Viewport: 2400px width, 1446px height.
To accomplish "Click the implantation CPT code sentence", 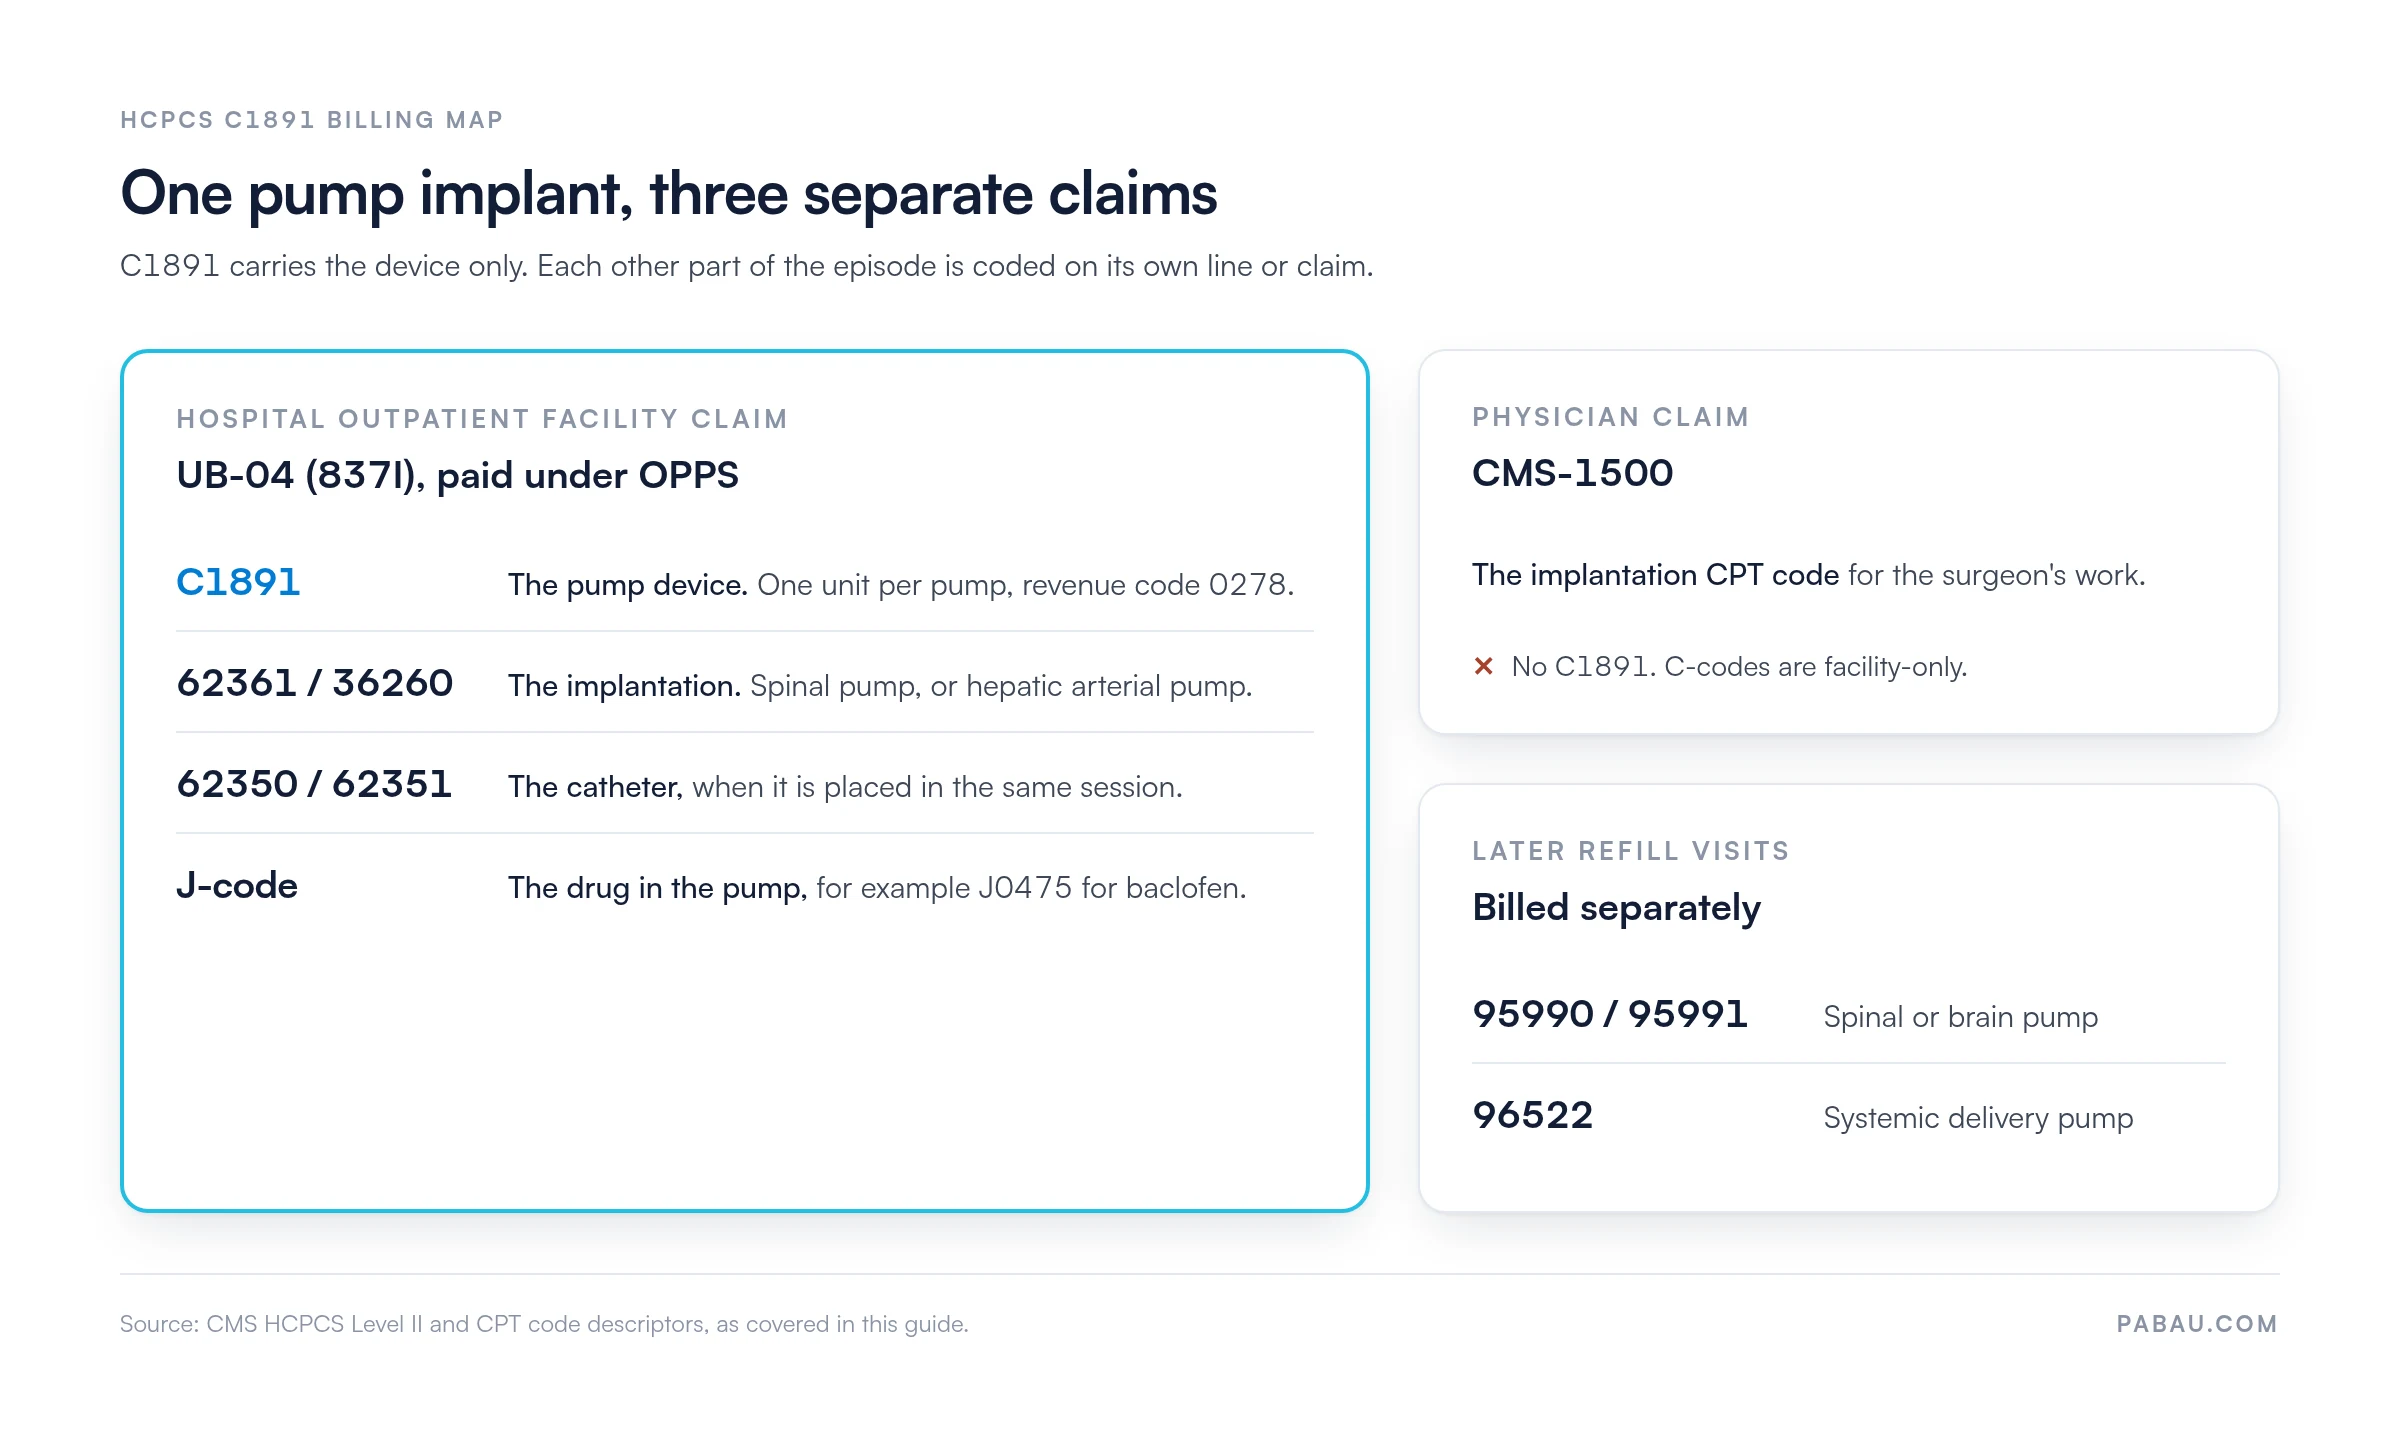I will click(1809, 576).
